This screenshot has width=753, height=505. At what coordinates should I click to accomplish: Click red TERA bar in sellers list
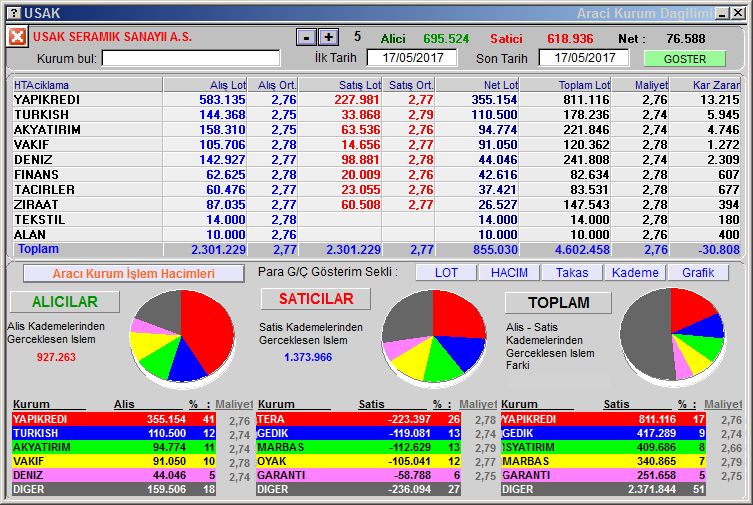[358, 419]
